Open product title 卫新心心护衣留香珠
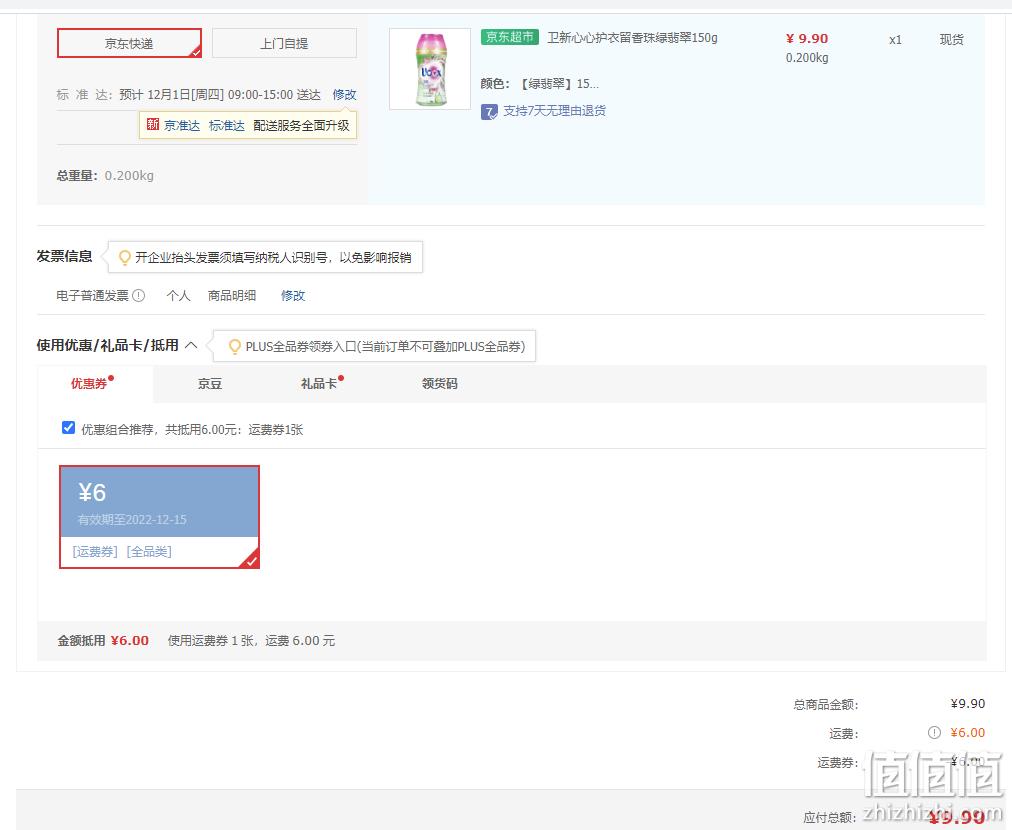This screenshot has width=1012, height=830. coord(632,38)
